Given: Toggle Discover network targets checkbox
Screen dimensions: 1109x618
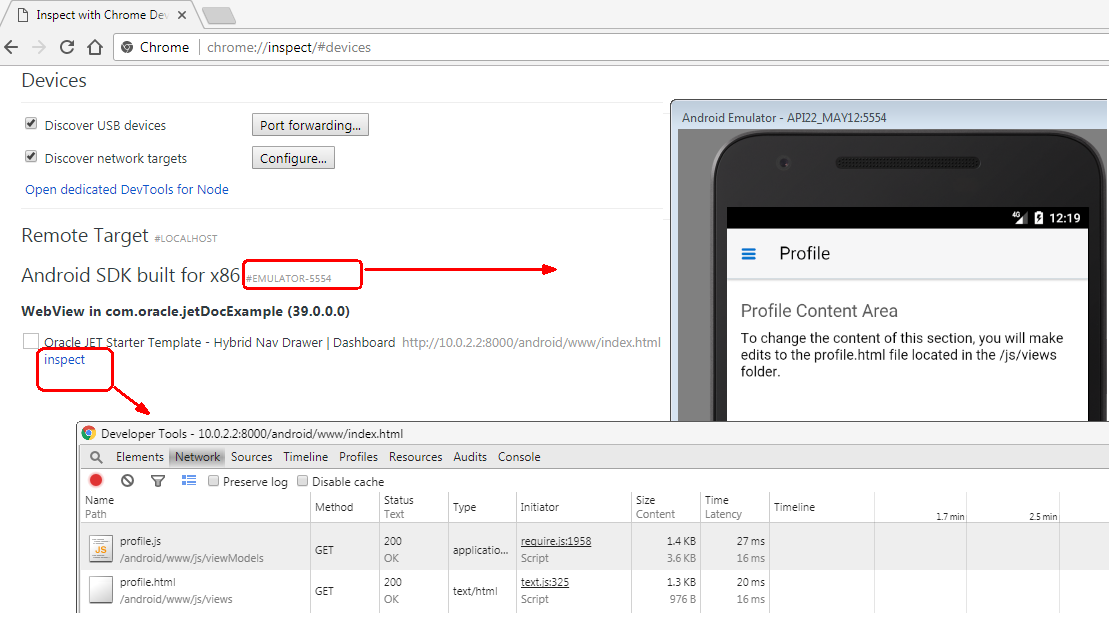Looking at the screenshot, I should (x=31, y=157).
